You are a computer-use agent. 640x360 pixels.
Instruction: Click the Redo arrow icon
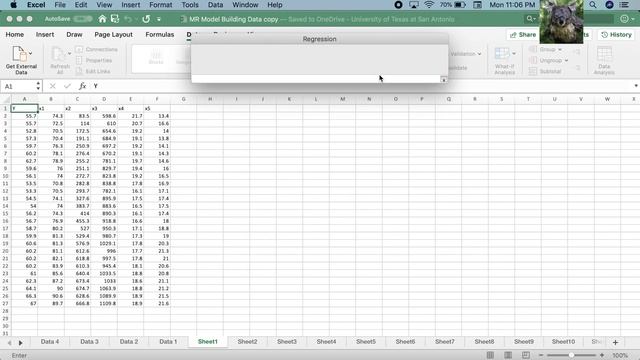coord(146,19)
